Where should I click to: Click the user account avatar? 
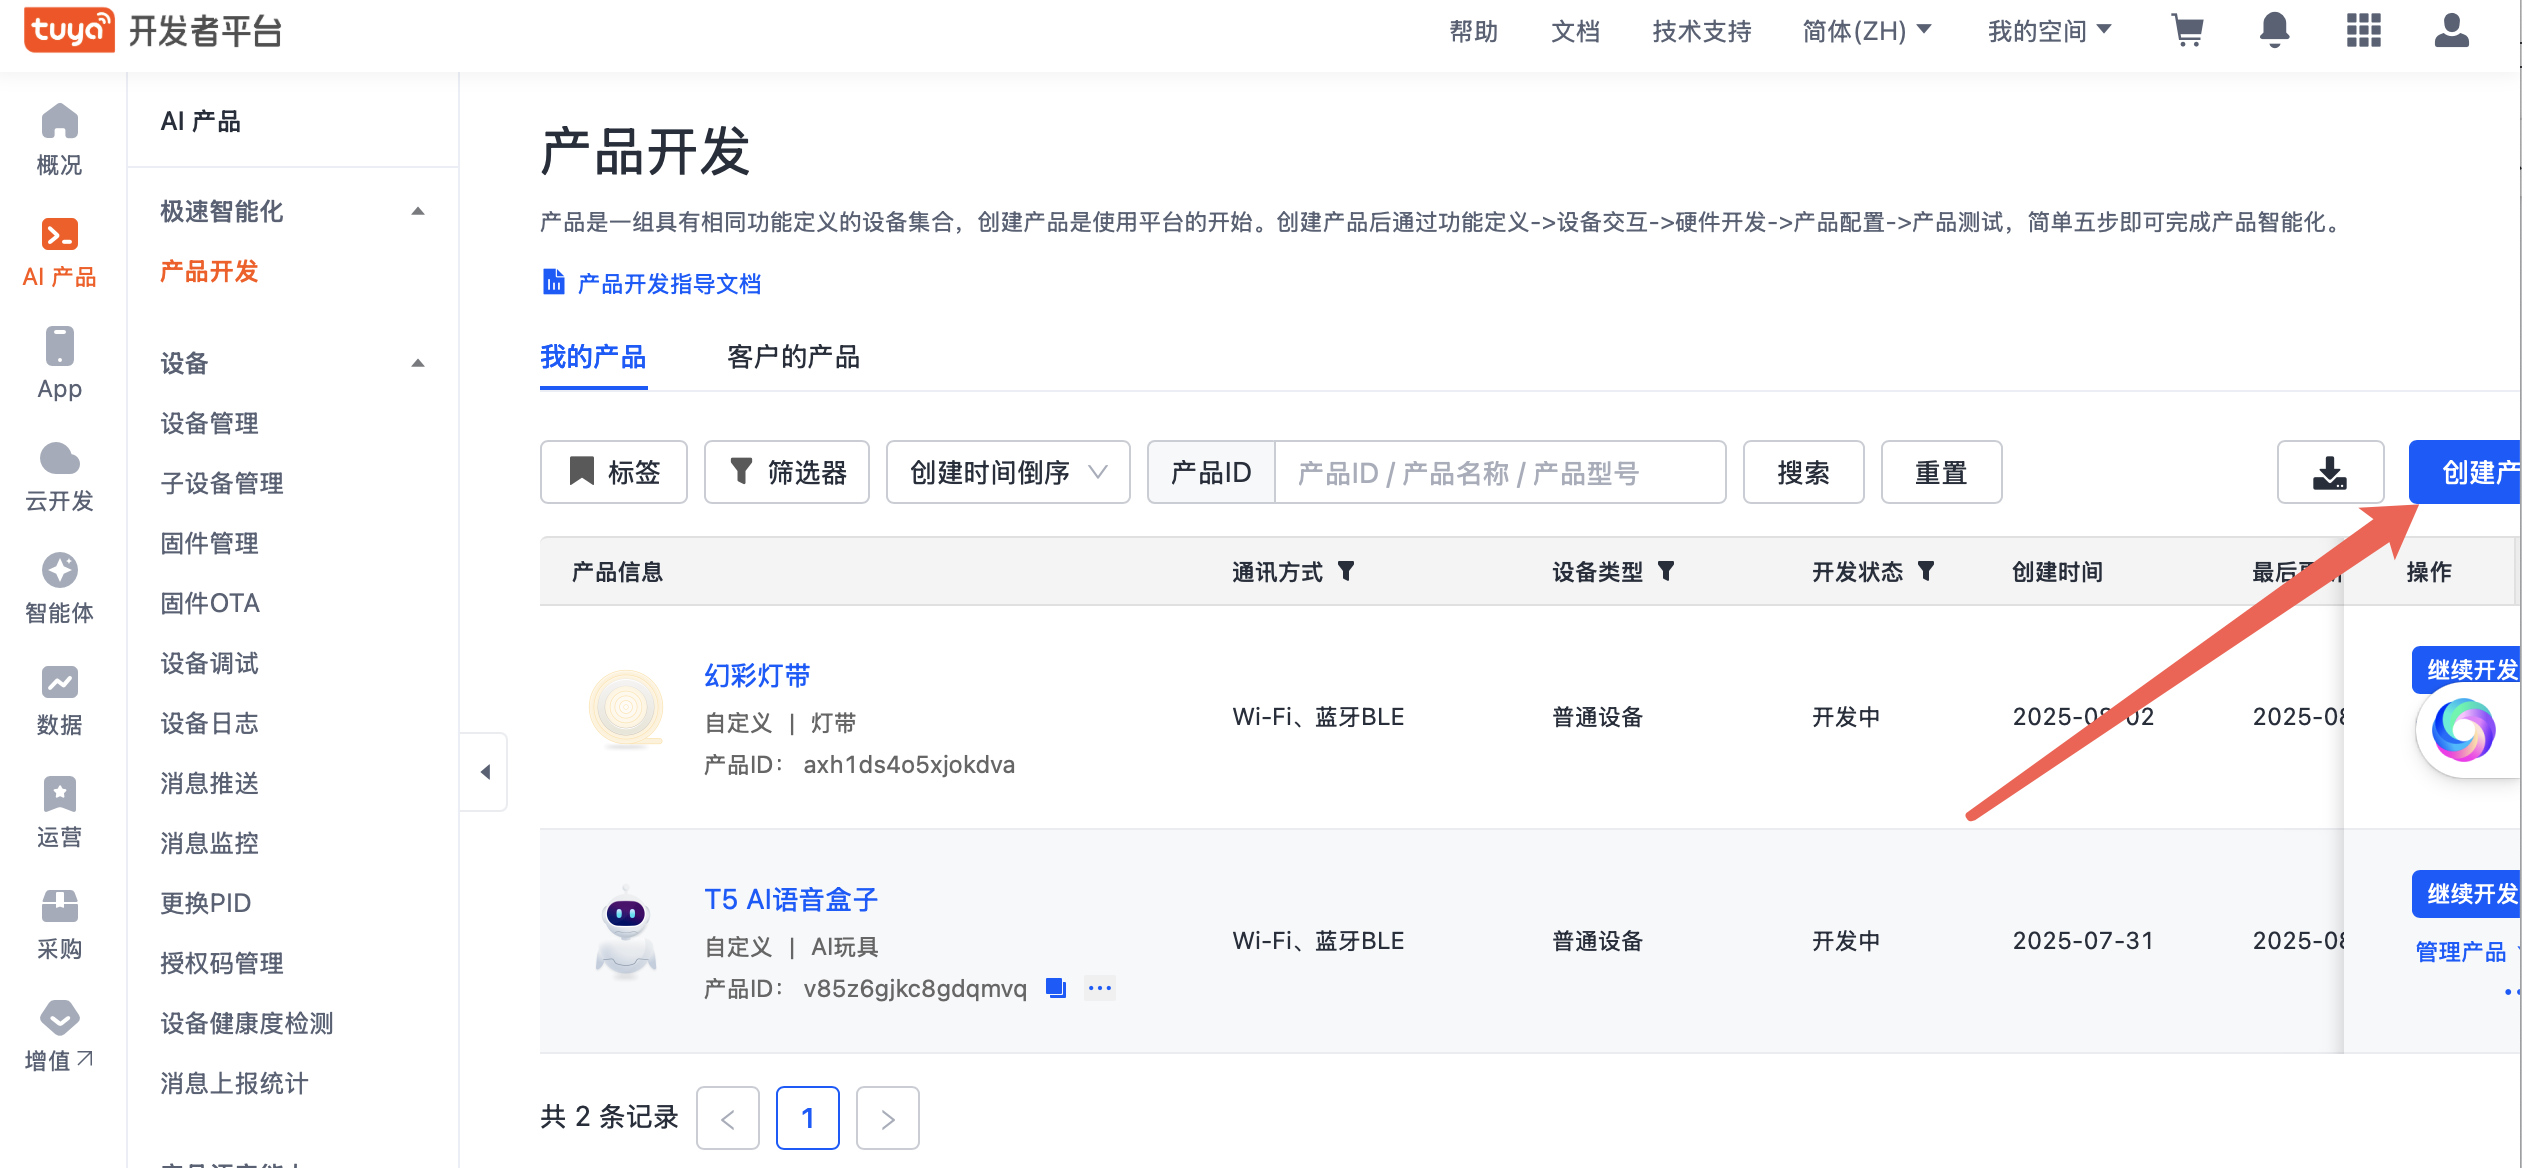pos(2450,30)
